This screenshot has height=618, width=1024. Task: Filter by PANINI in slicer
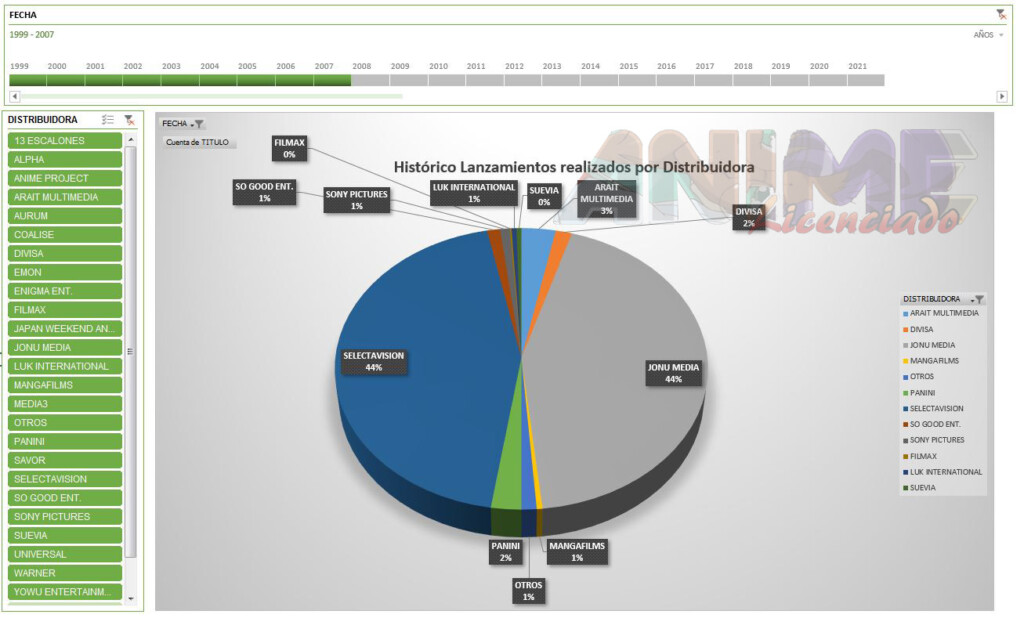[x=65, y=442]
